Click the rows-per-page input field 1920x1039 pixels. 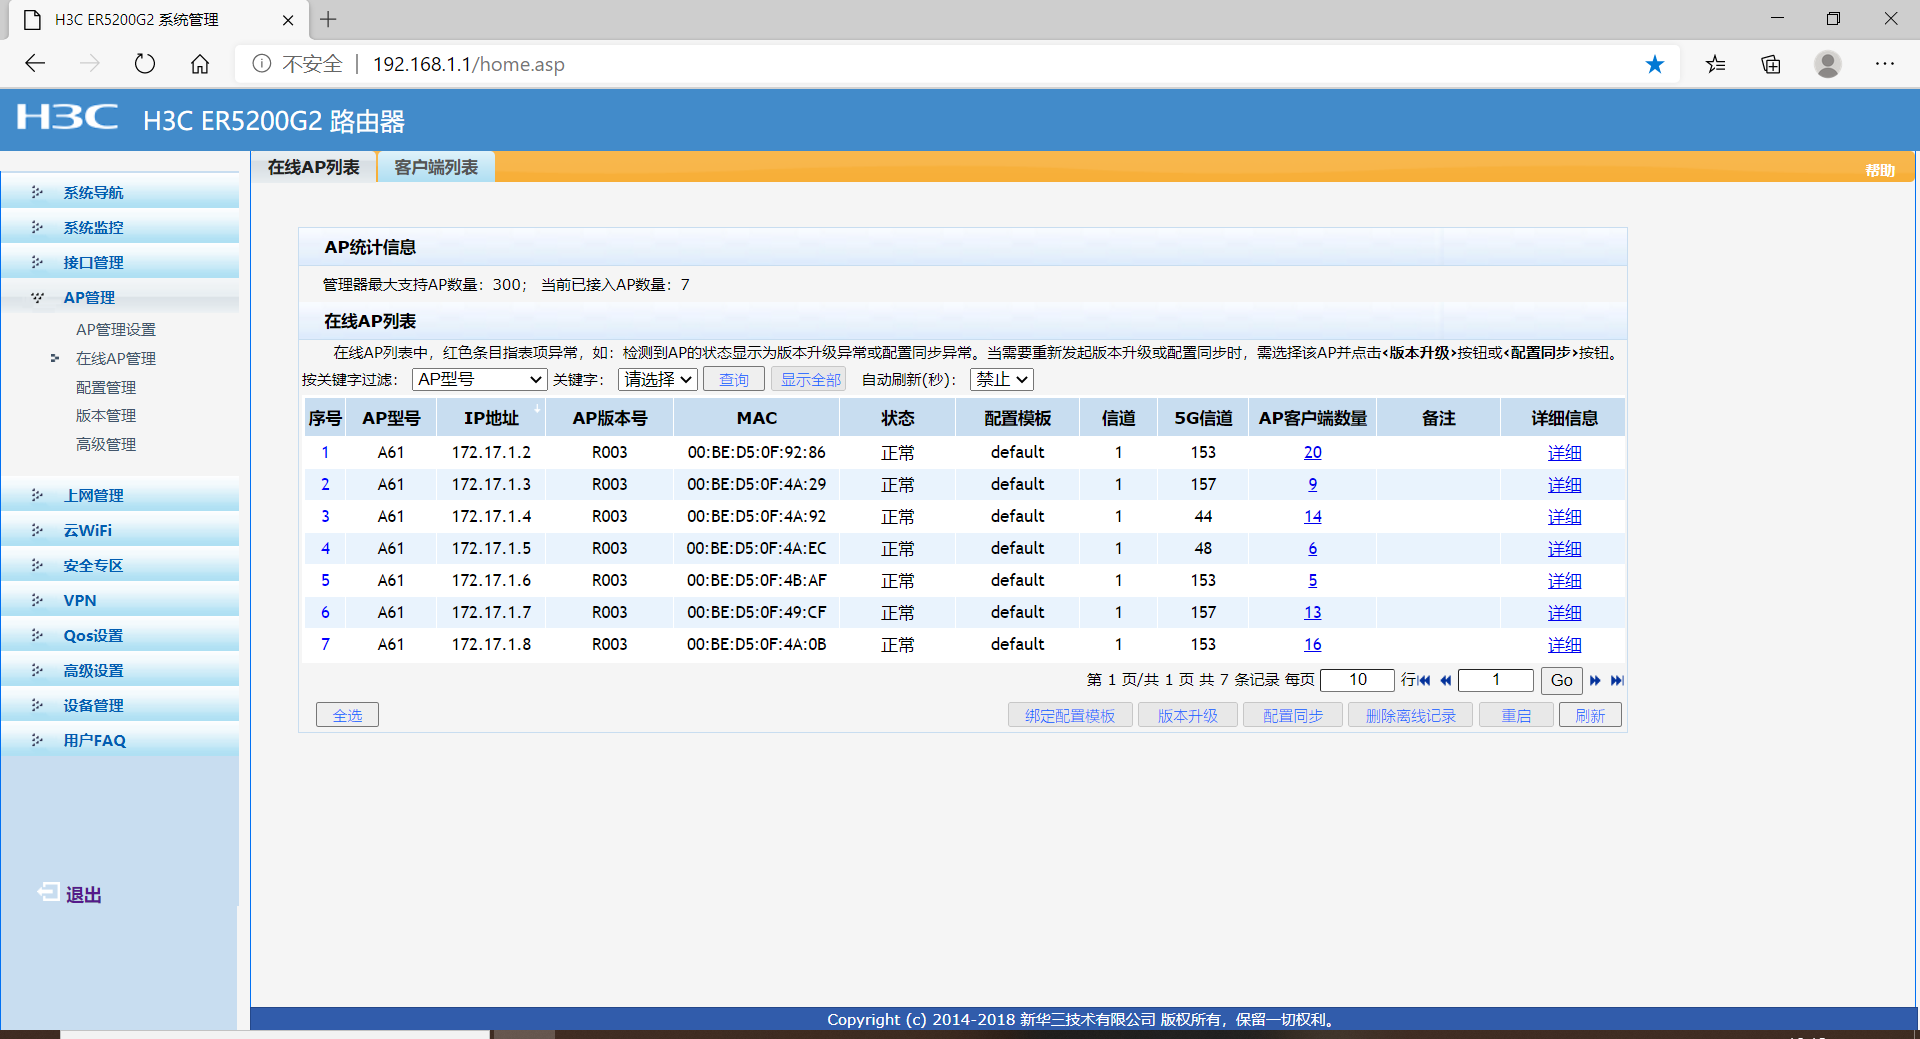1357,680
